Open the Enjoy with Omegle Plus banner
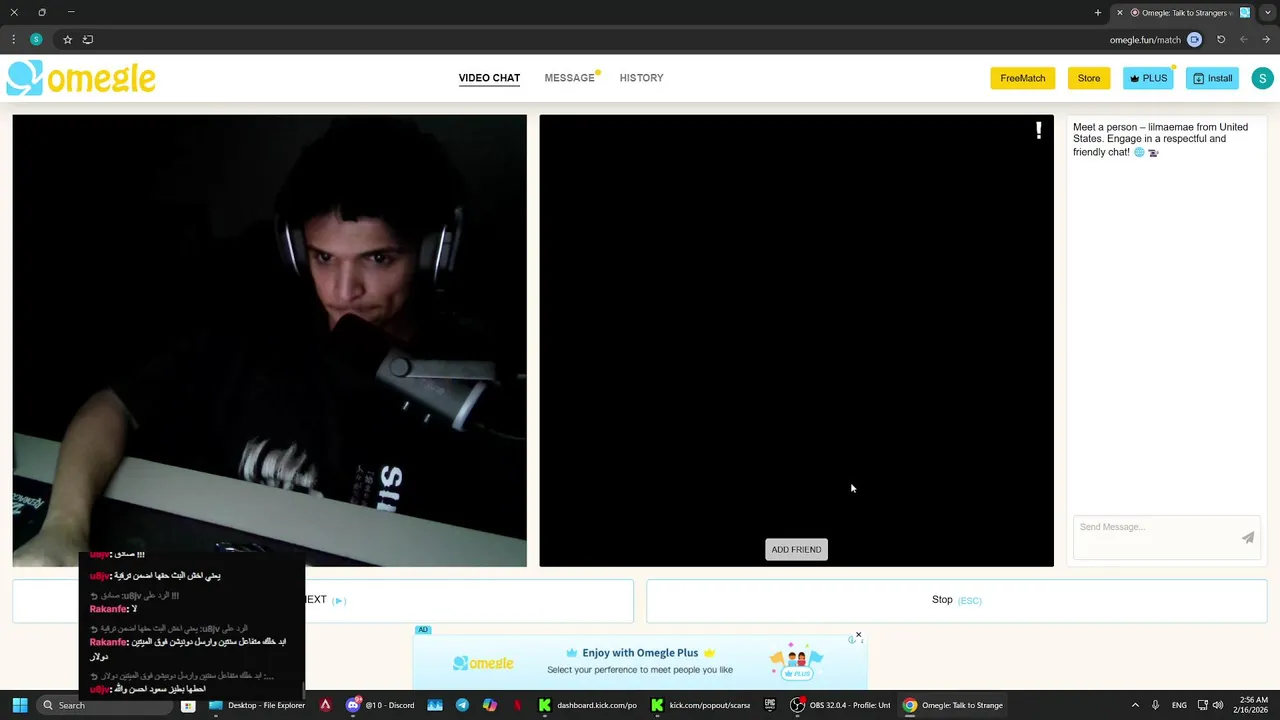Viewport: 1280px width, 720px height. 640,661
